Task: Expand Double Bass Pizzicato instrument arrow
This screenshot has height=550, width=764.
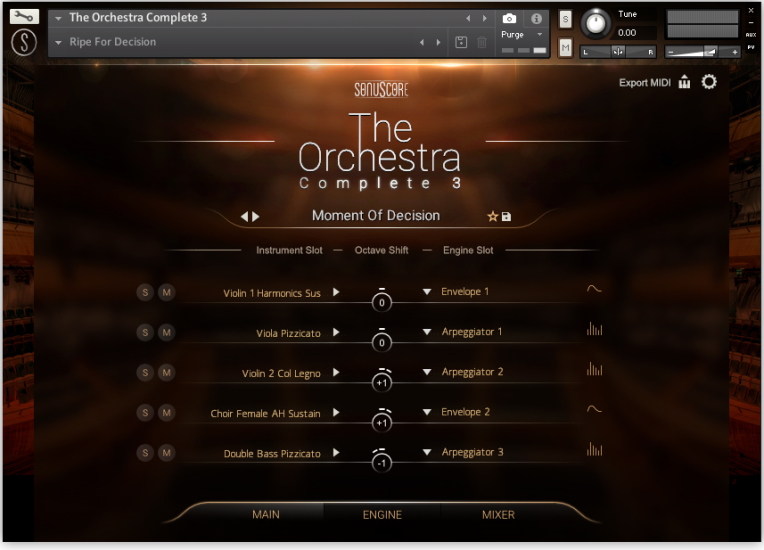Action: [x=336, y=452]
